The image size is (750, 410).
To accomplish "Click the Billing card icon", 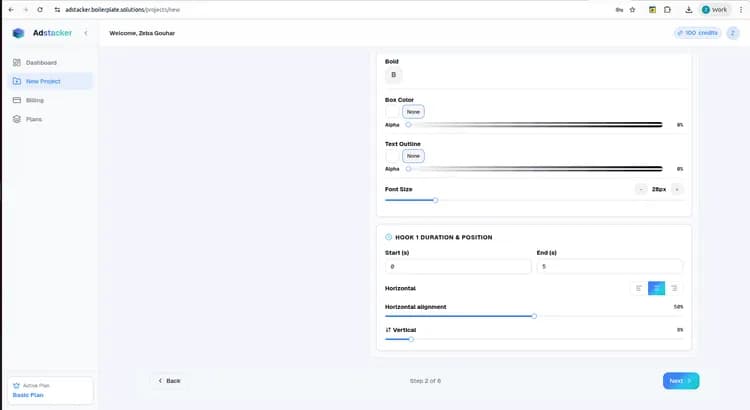I will point(17,100).
